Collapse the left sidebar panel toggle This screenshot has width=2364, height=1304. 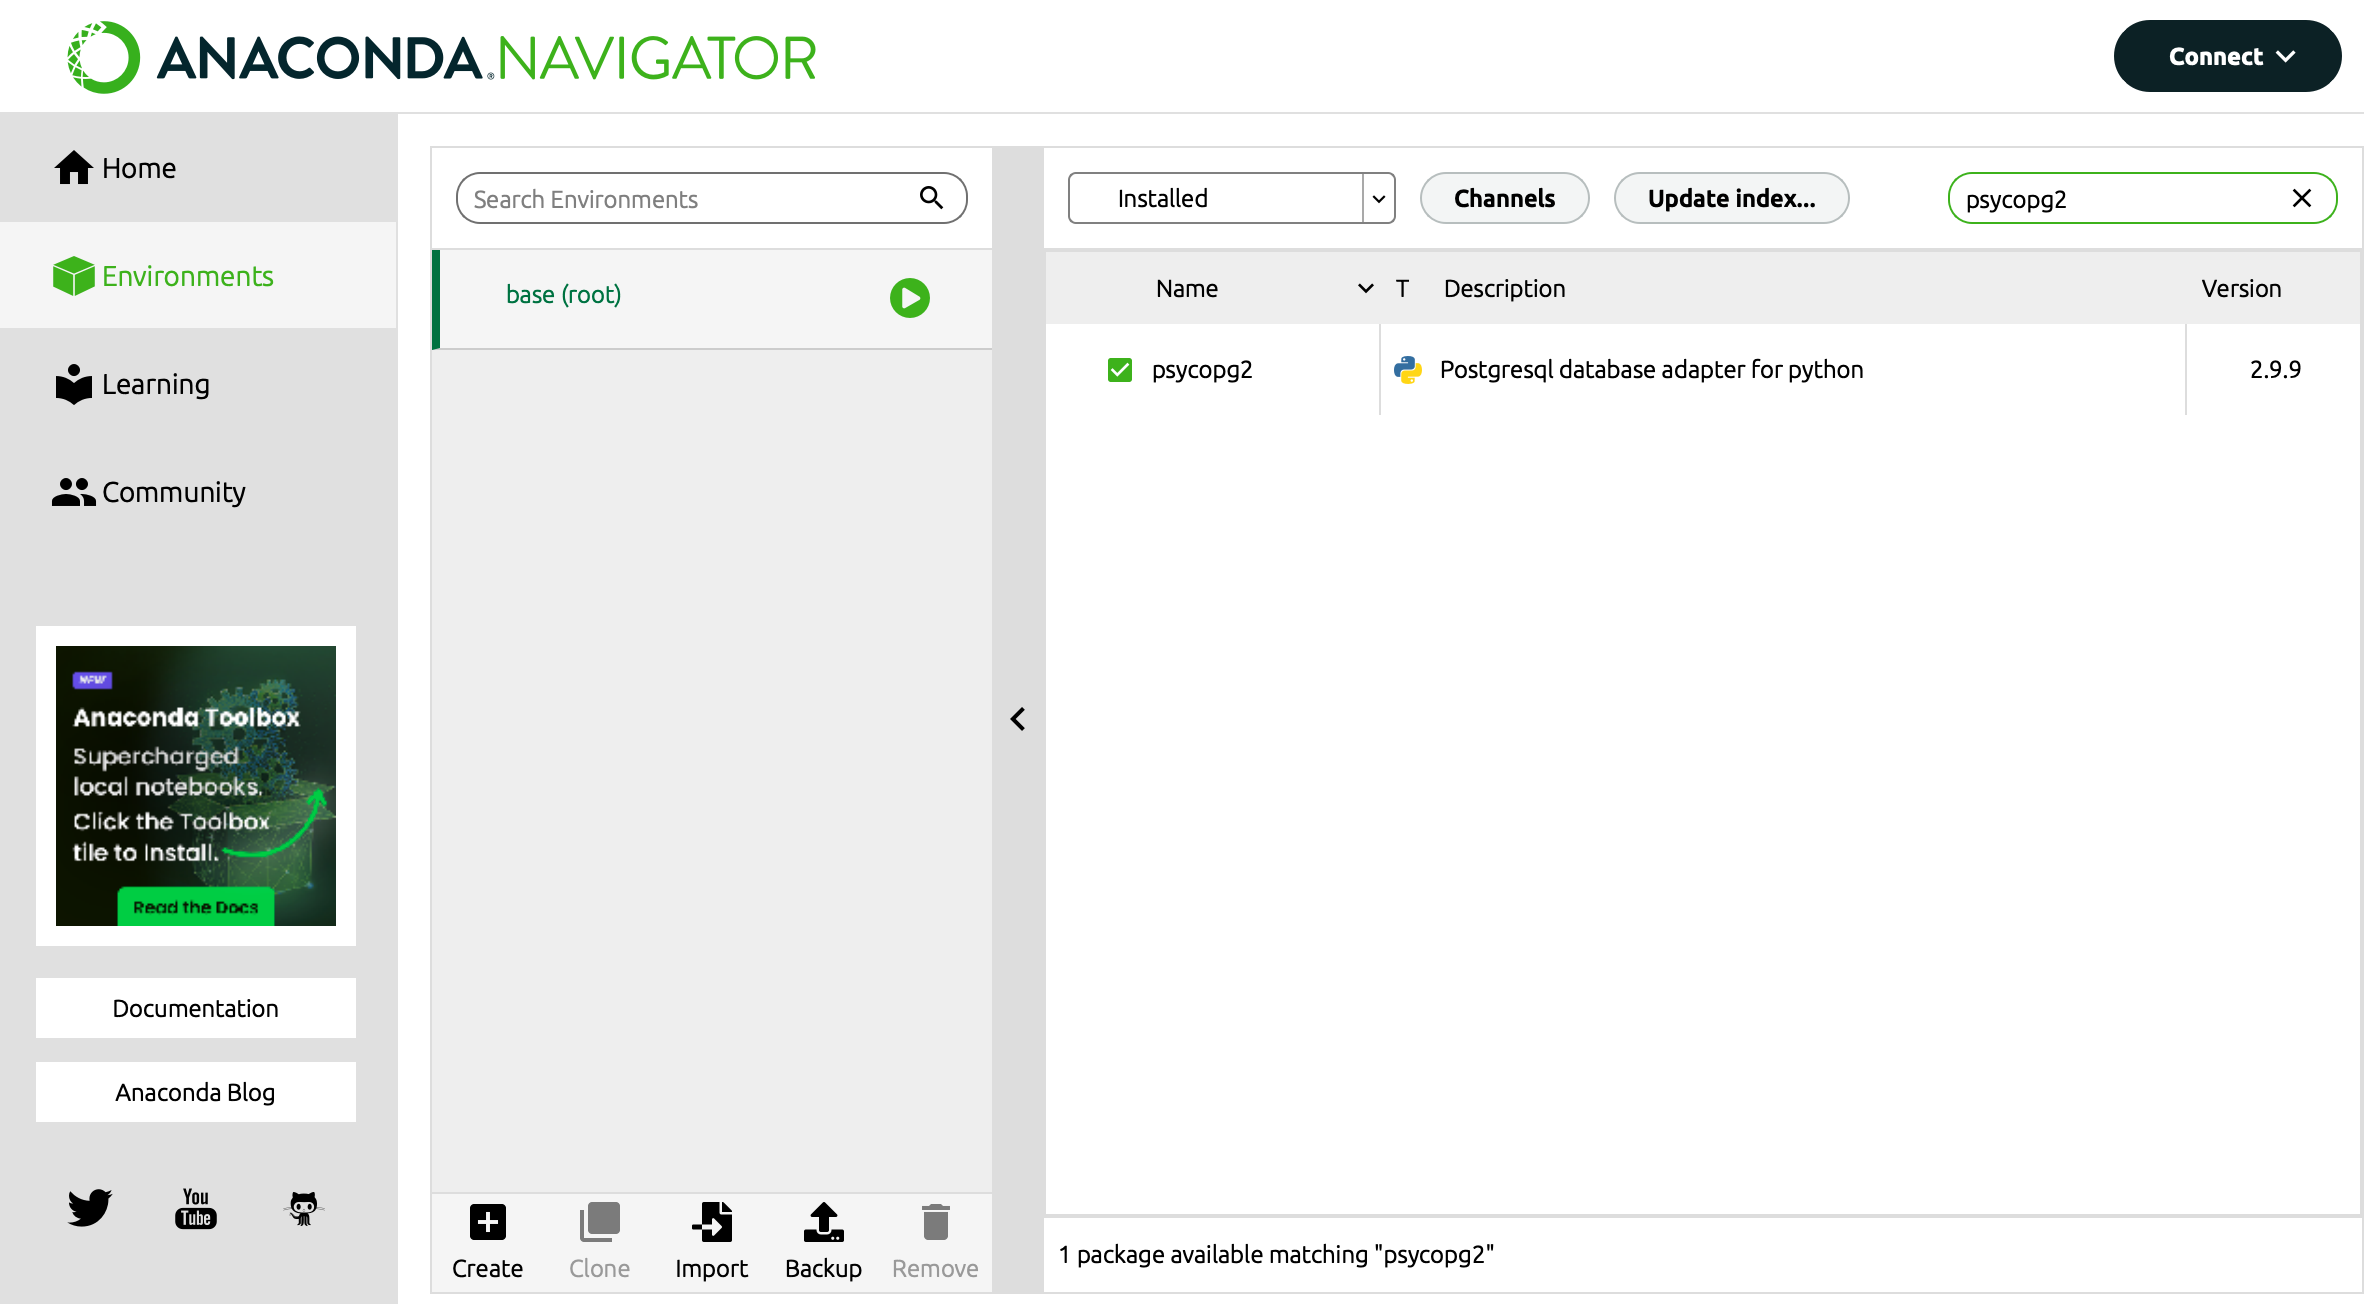click(x=1018, y=719)
